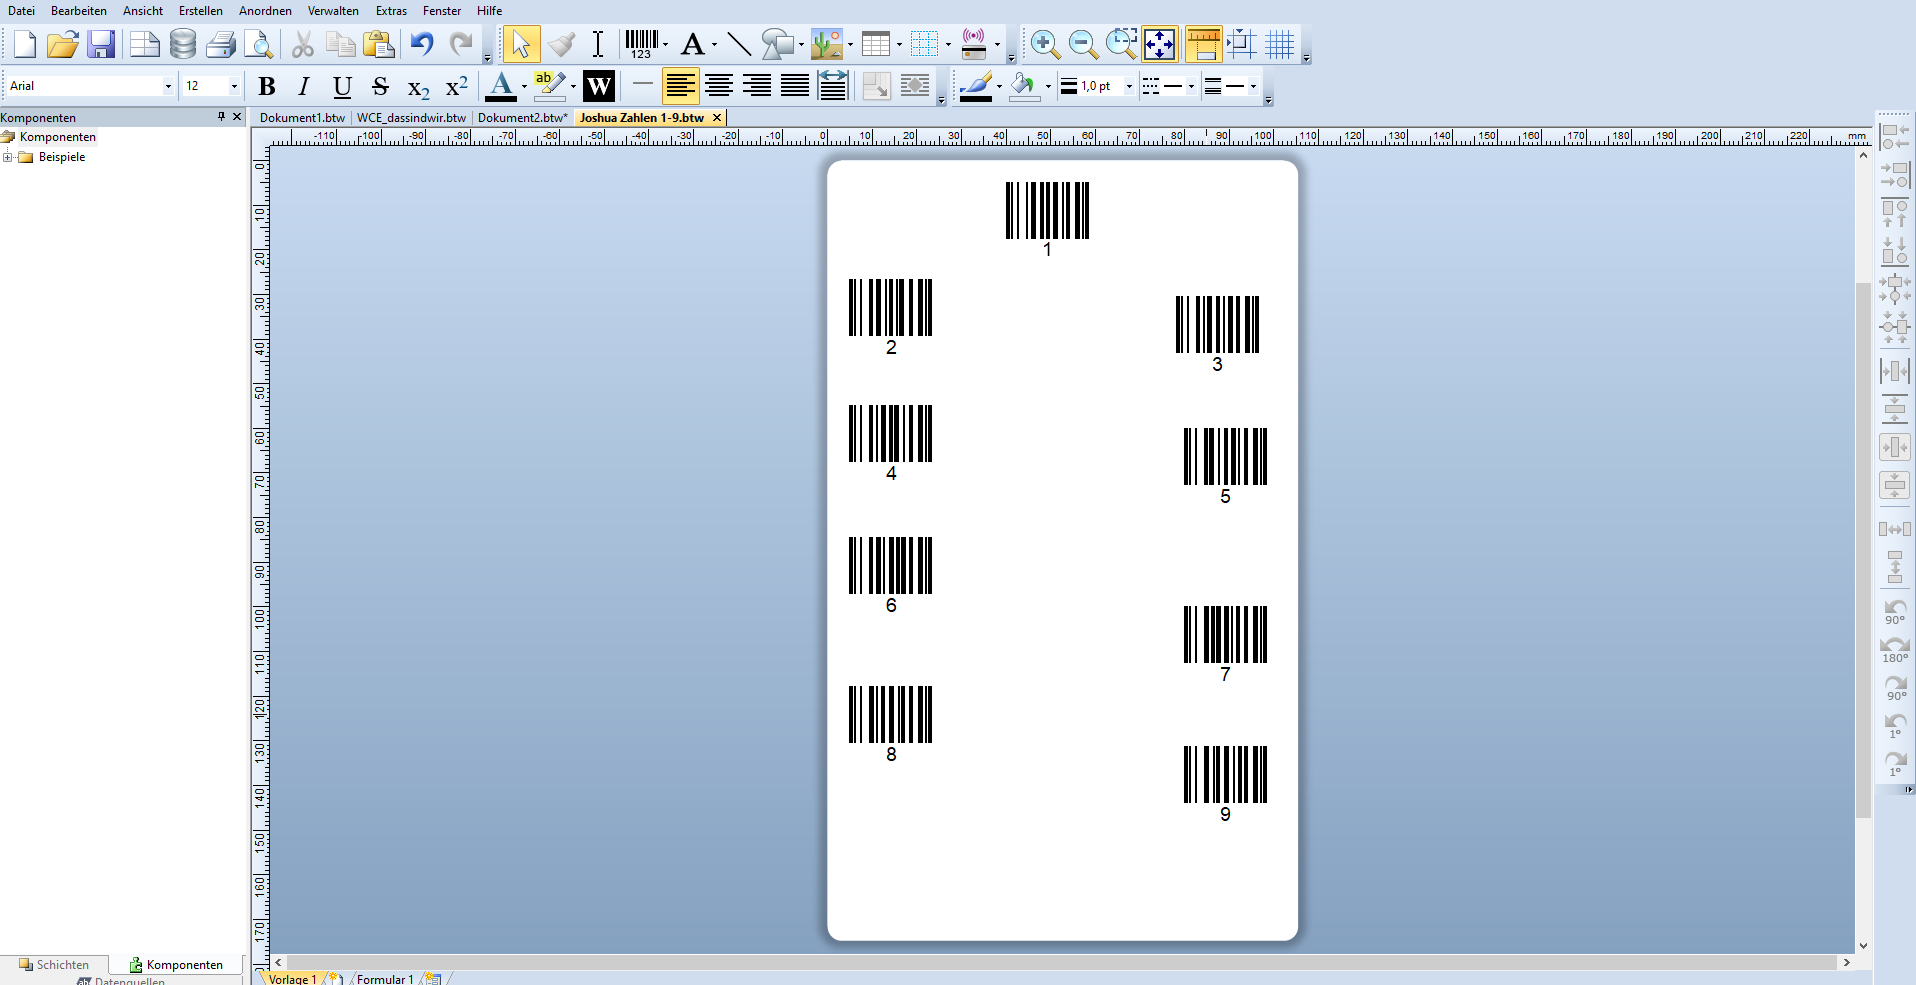This screenshot has width=1916, height=985.
Task: Pick the barcode creation tool
Action: point(641,44)
